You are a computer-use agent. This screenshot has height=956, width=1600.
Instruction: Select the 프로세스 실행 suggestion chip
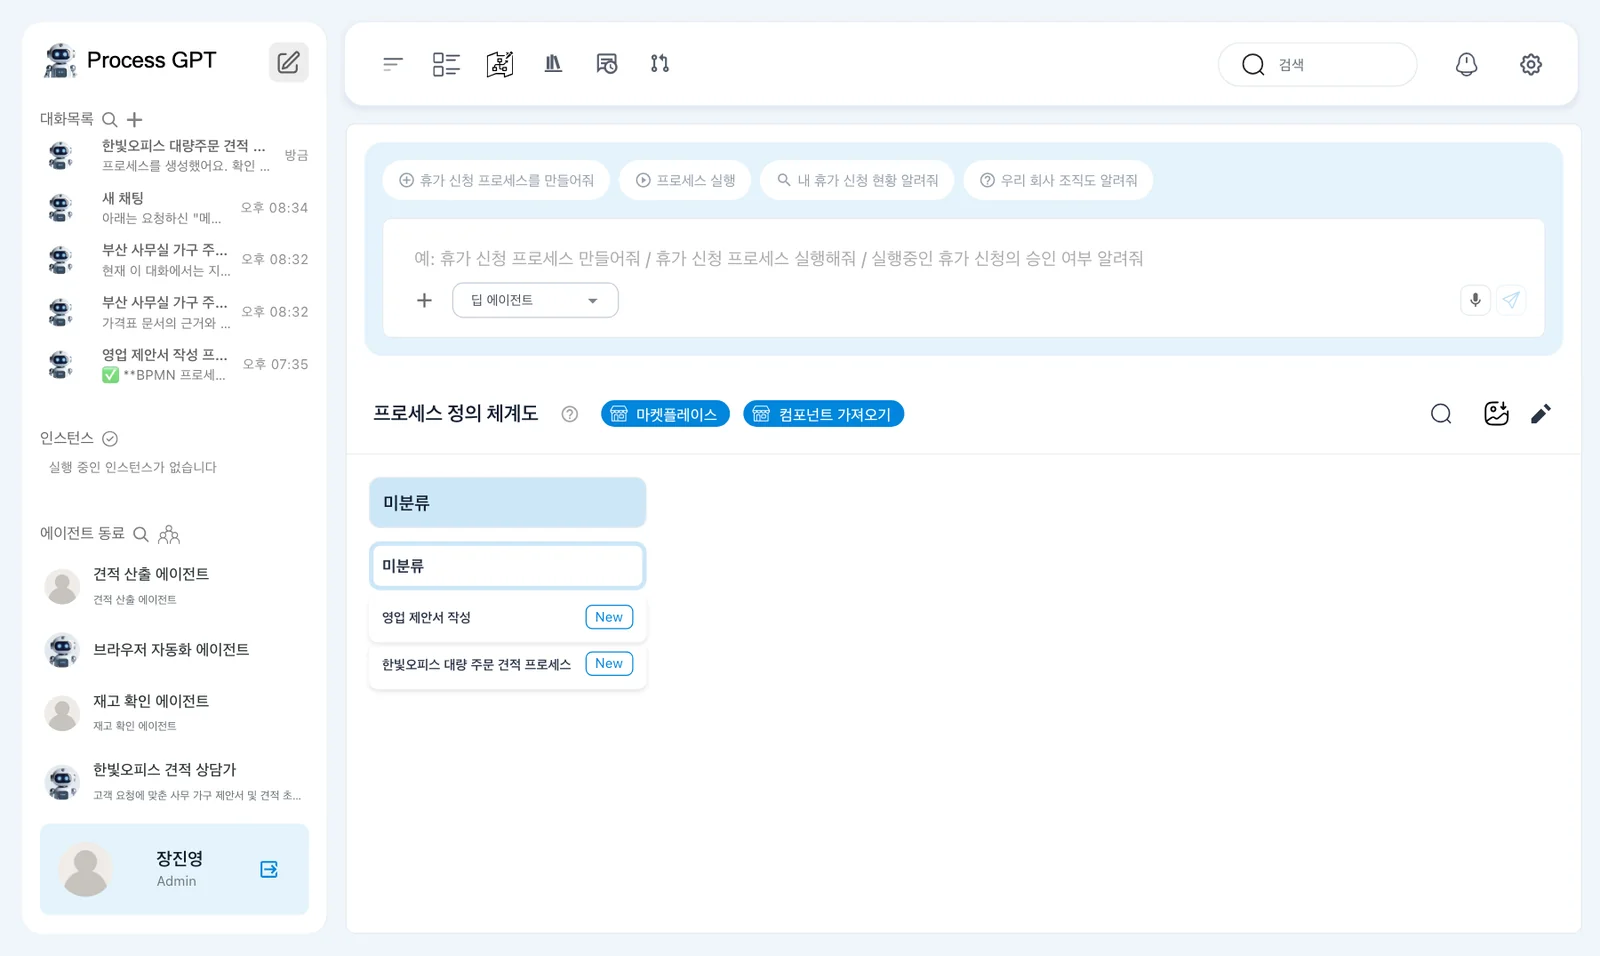tap(685, 181)
